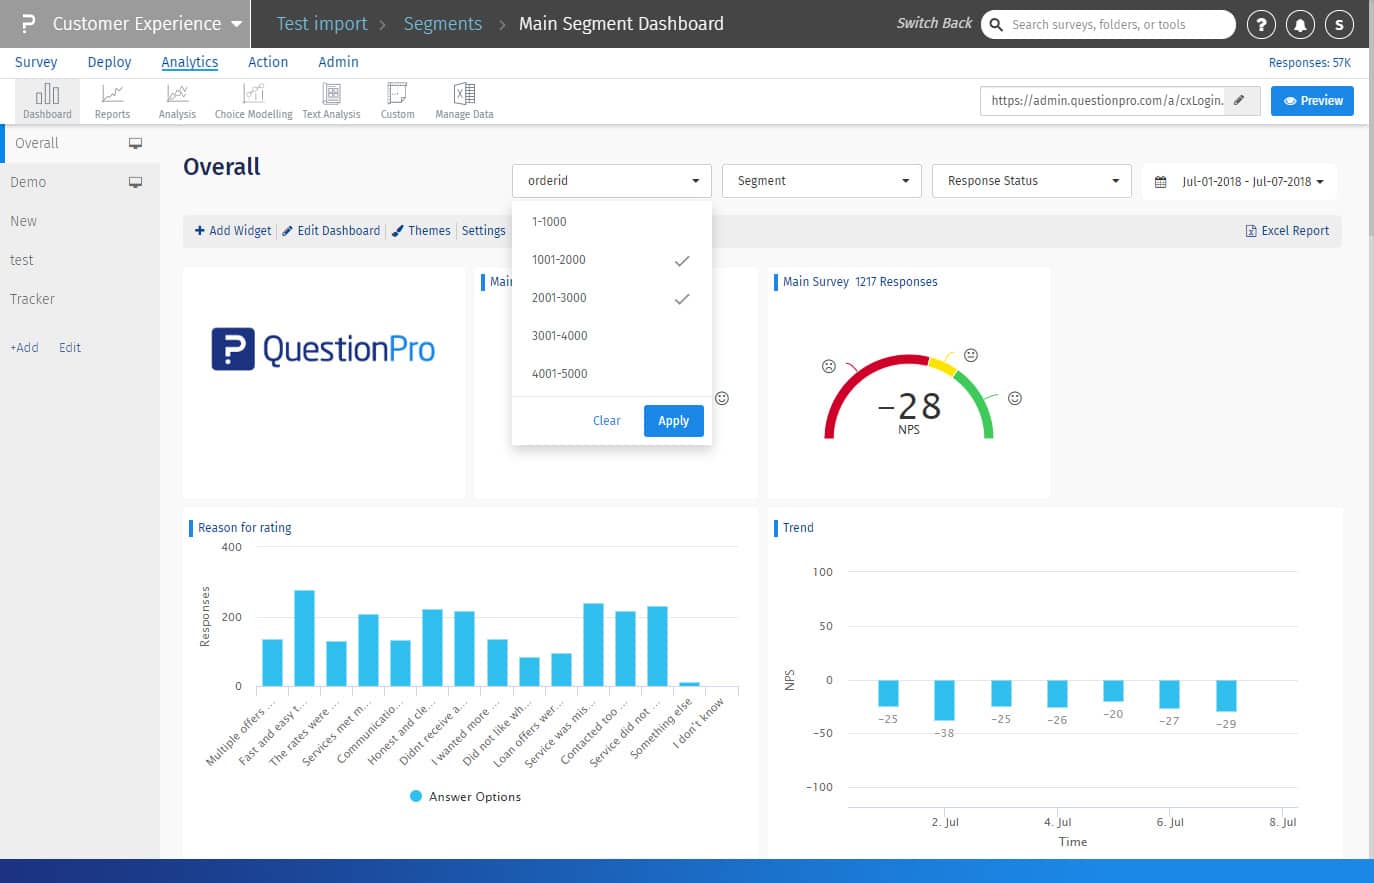Click the Fast and easy bar in chart

304,638
